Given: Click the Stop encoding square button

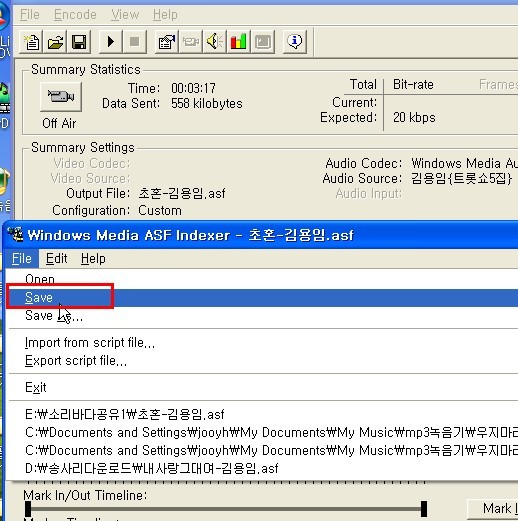Looking at the screenshot, I should (135, 42).
